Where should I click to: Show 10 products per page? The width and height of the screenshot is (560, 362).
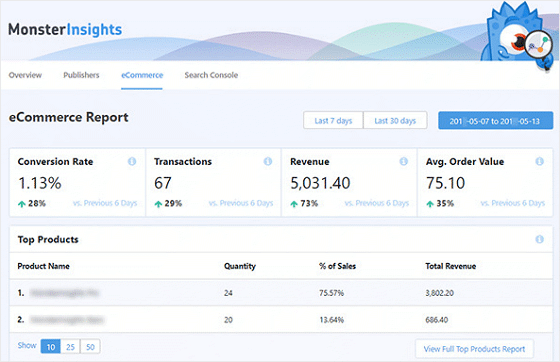coord(51,347)
